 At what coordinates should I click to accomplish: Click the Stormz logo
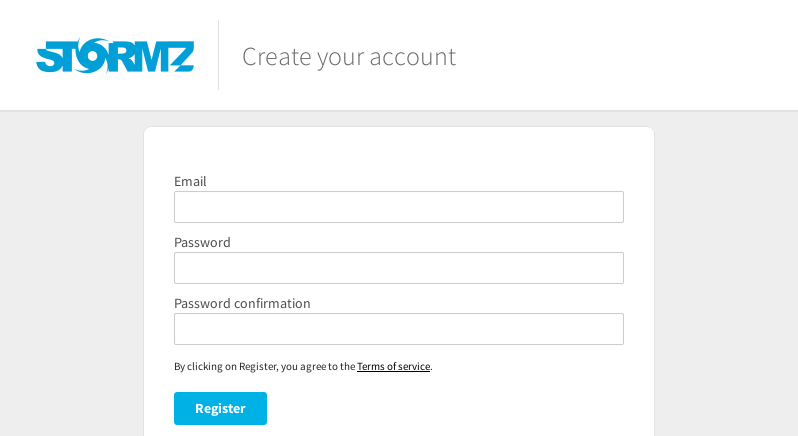[x=115, y=55]
